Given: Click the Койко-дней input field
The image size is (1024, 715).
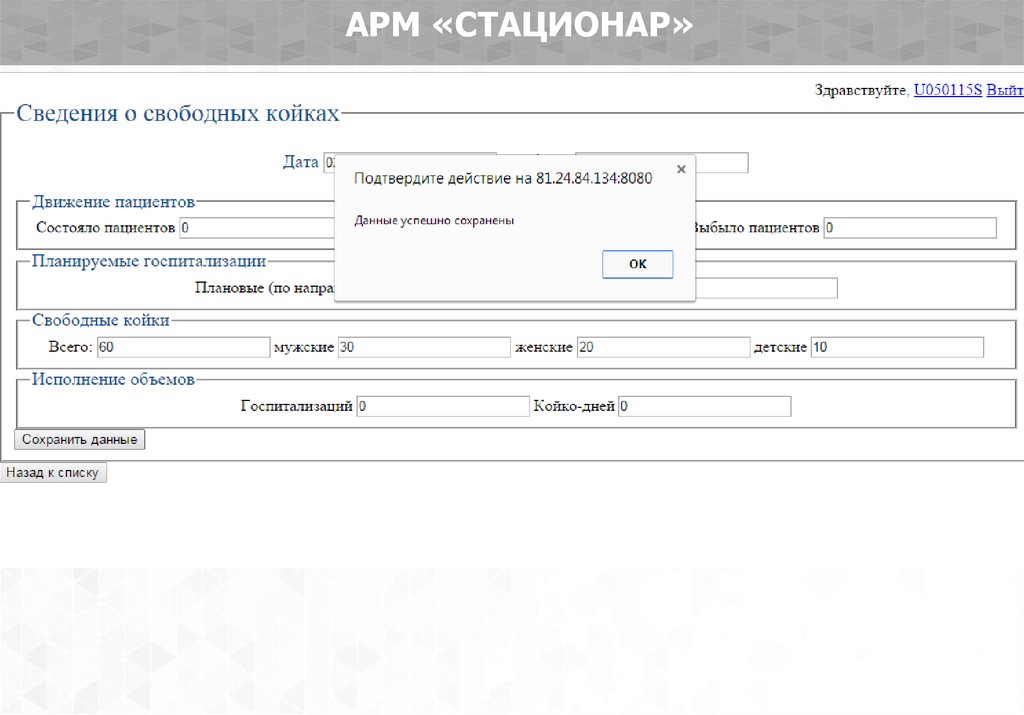Looking at the screenshot, I should (x=704, y=406).
